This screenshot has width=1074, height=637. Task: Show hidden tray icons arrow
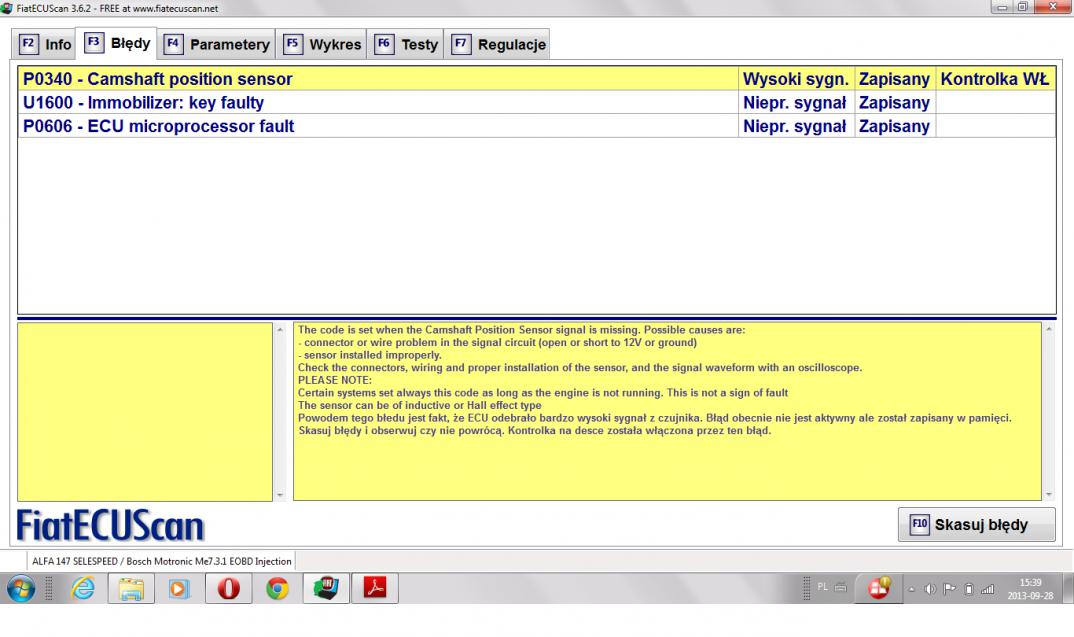[x=911, y=589]
